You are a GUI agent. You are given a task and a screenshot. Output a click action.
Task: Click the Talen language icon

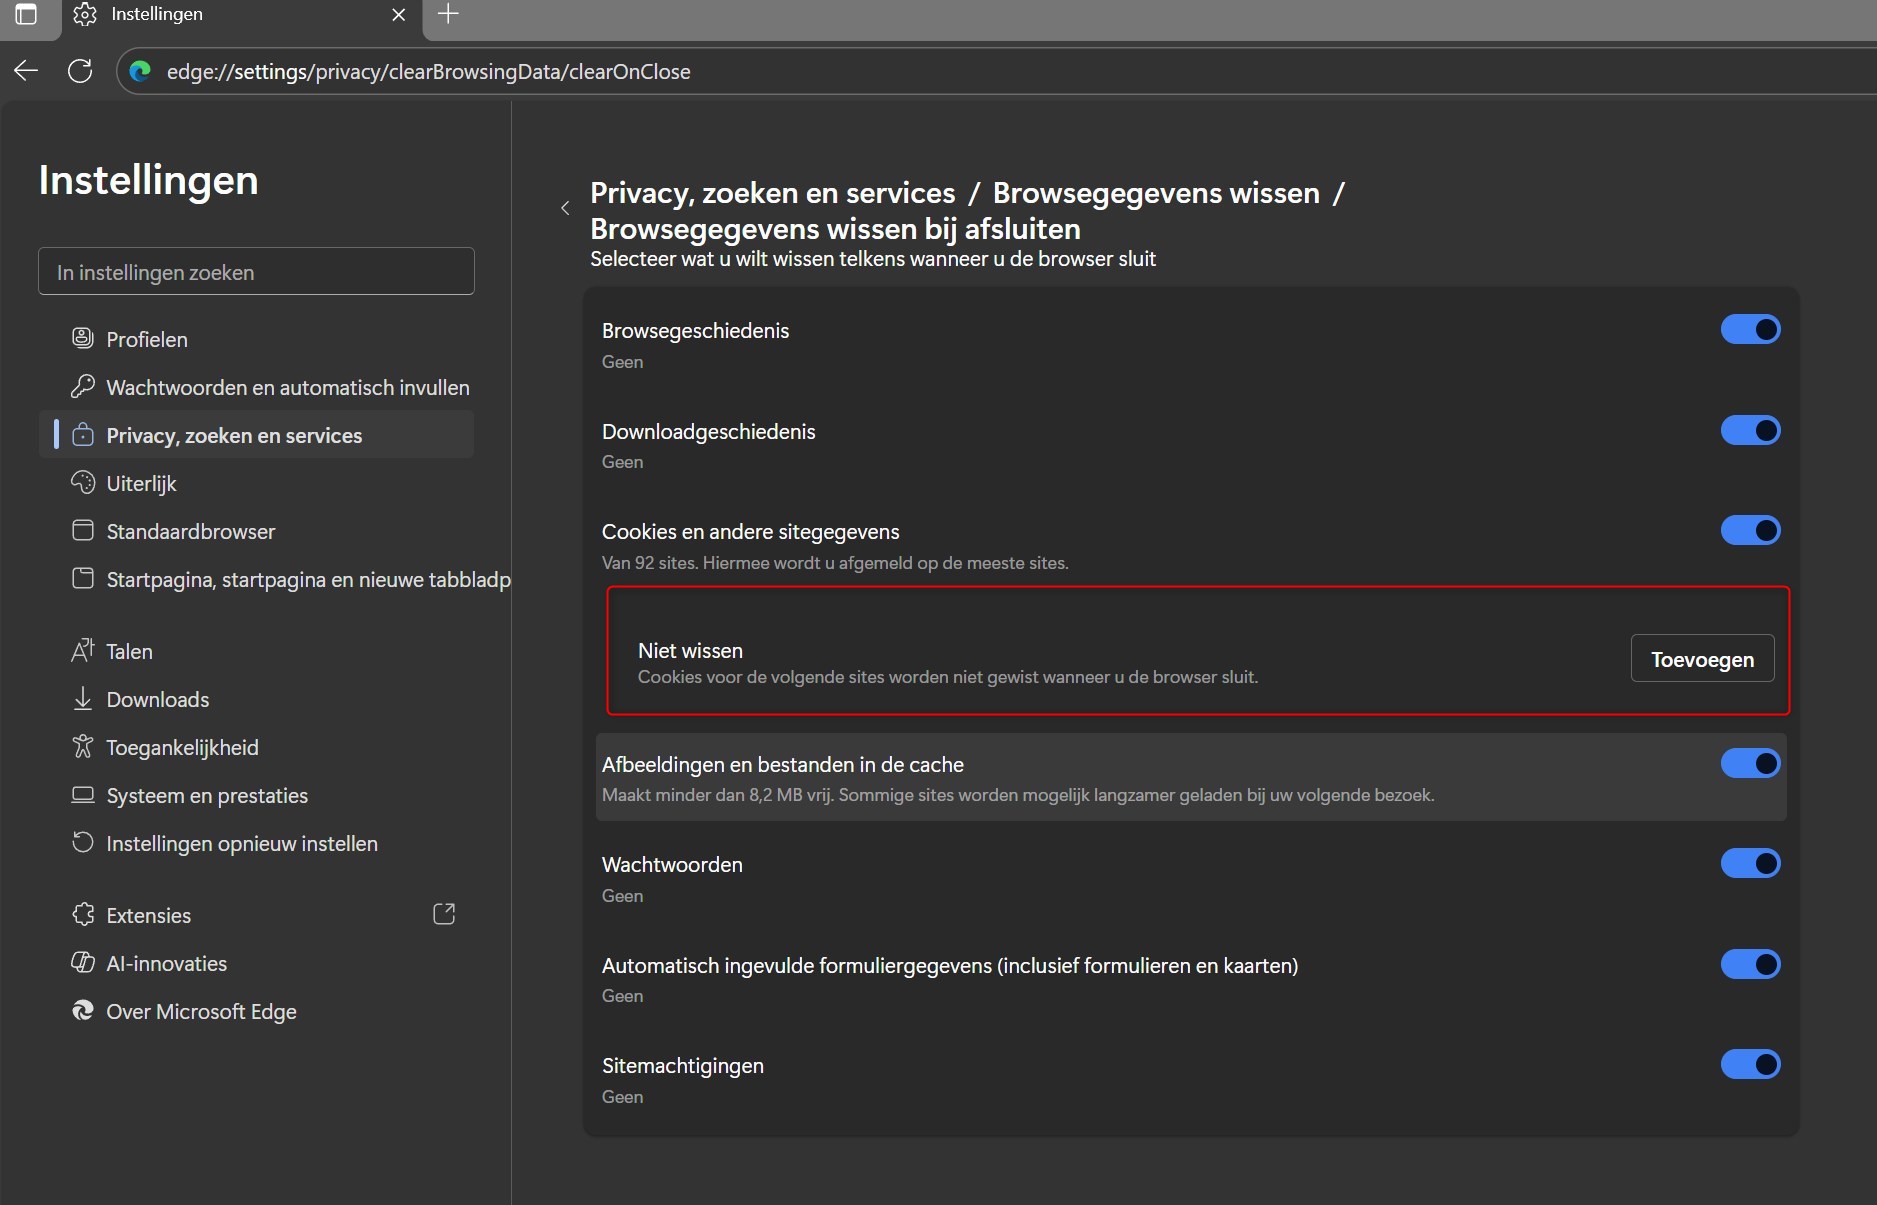pos(83,650)
